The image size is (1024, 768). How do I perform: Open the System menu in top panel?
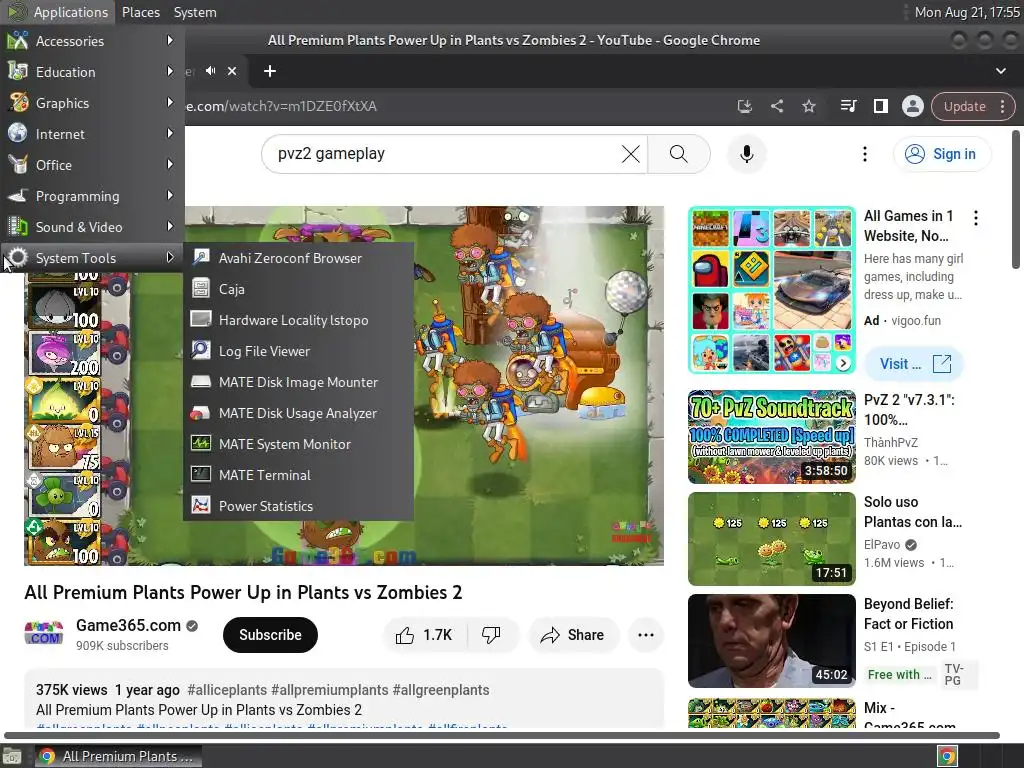pyautogui.click(x=195, y=12)
